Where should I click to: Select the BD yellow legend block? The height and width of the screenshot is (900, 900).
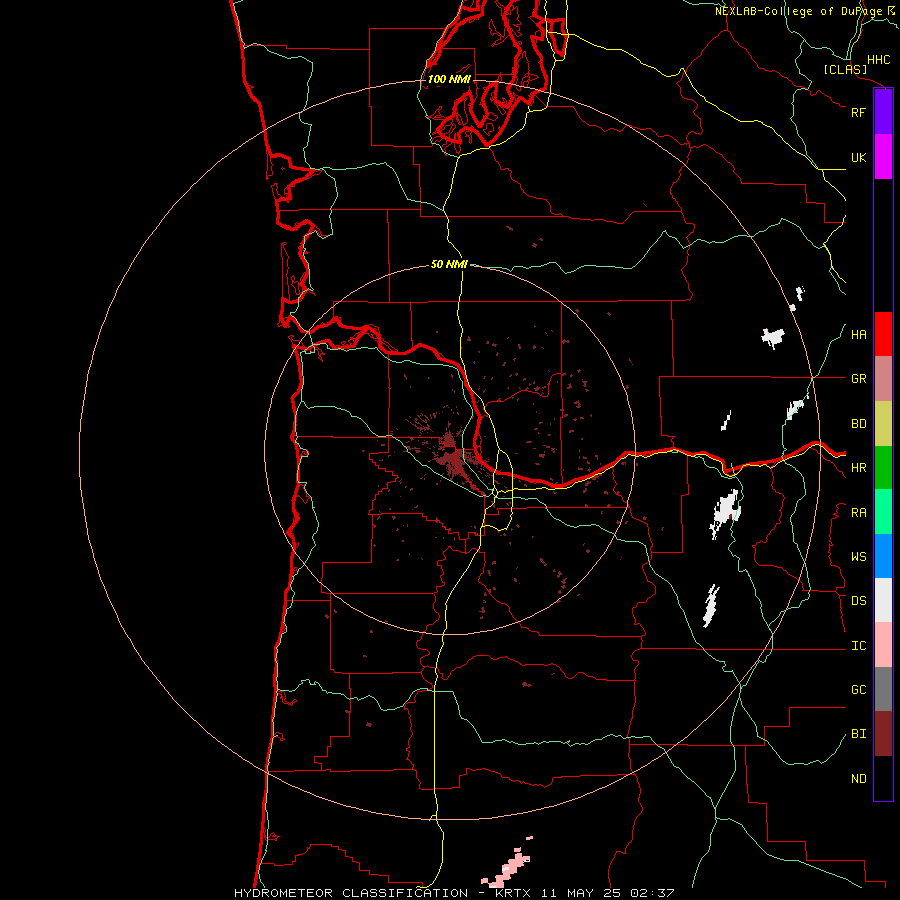[883, 424]
